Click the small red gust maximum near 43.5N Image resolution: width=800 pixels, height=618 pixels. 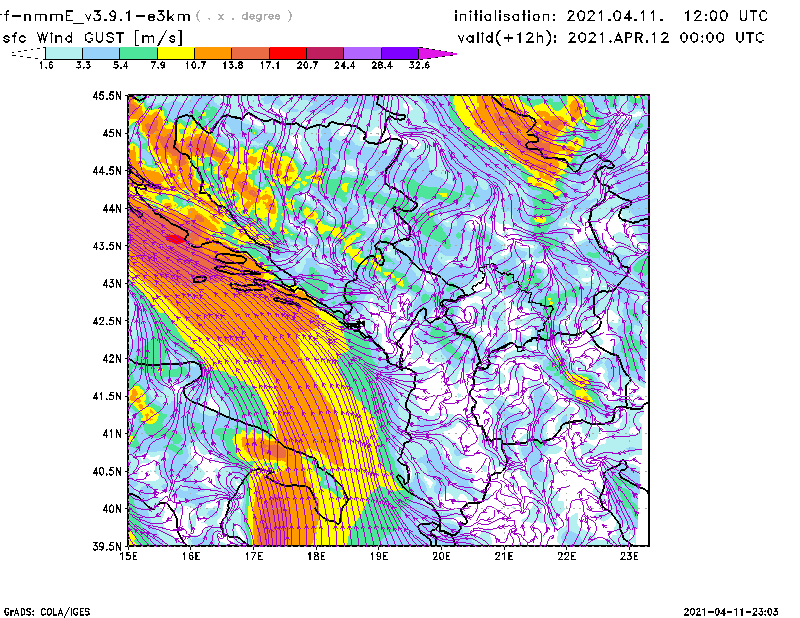point(175,238)
